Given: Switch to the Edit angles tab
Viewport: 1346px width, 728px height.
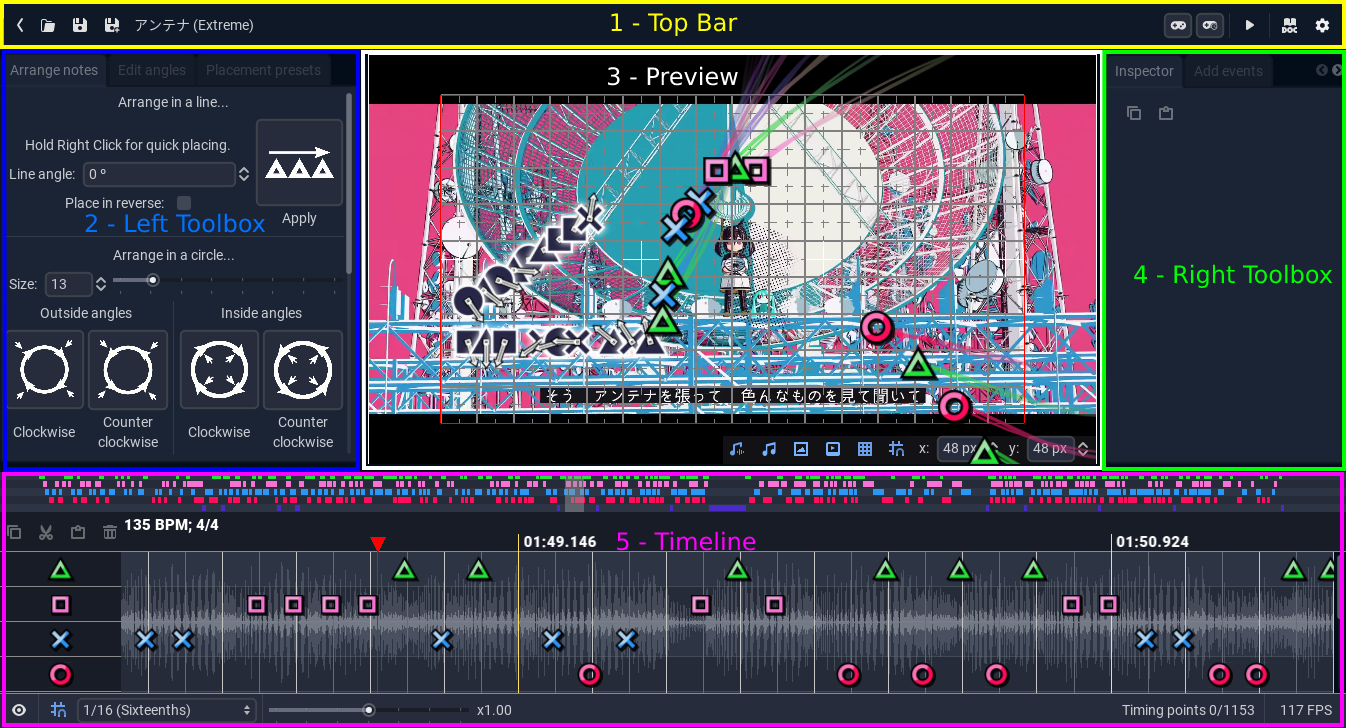Looking at the screenshot, I should (x=152, y=70).
